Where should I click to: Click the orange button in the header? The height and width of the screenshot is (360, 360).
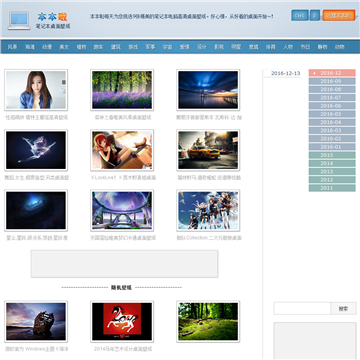pos(339,15)
